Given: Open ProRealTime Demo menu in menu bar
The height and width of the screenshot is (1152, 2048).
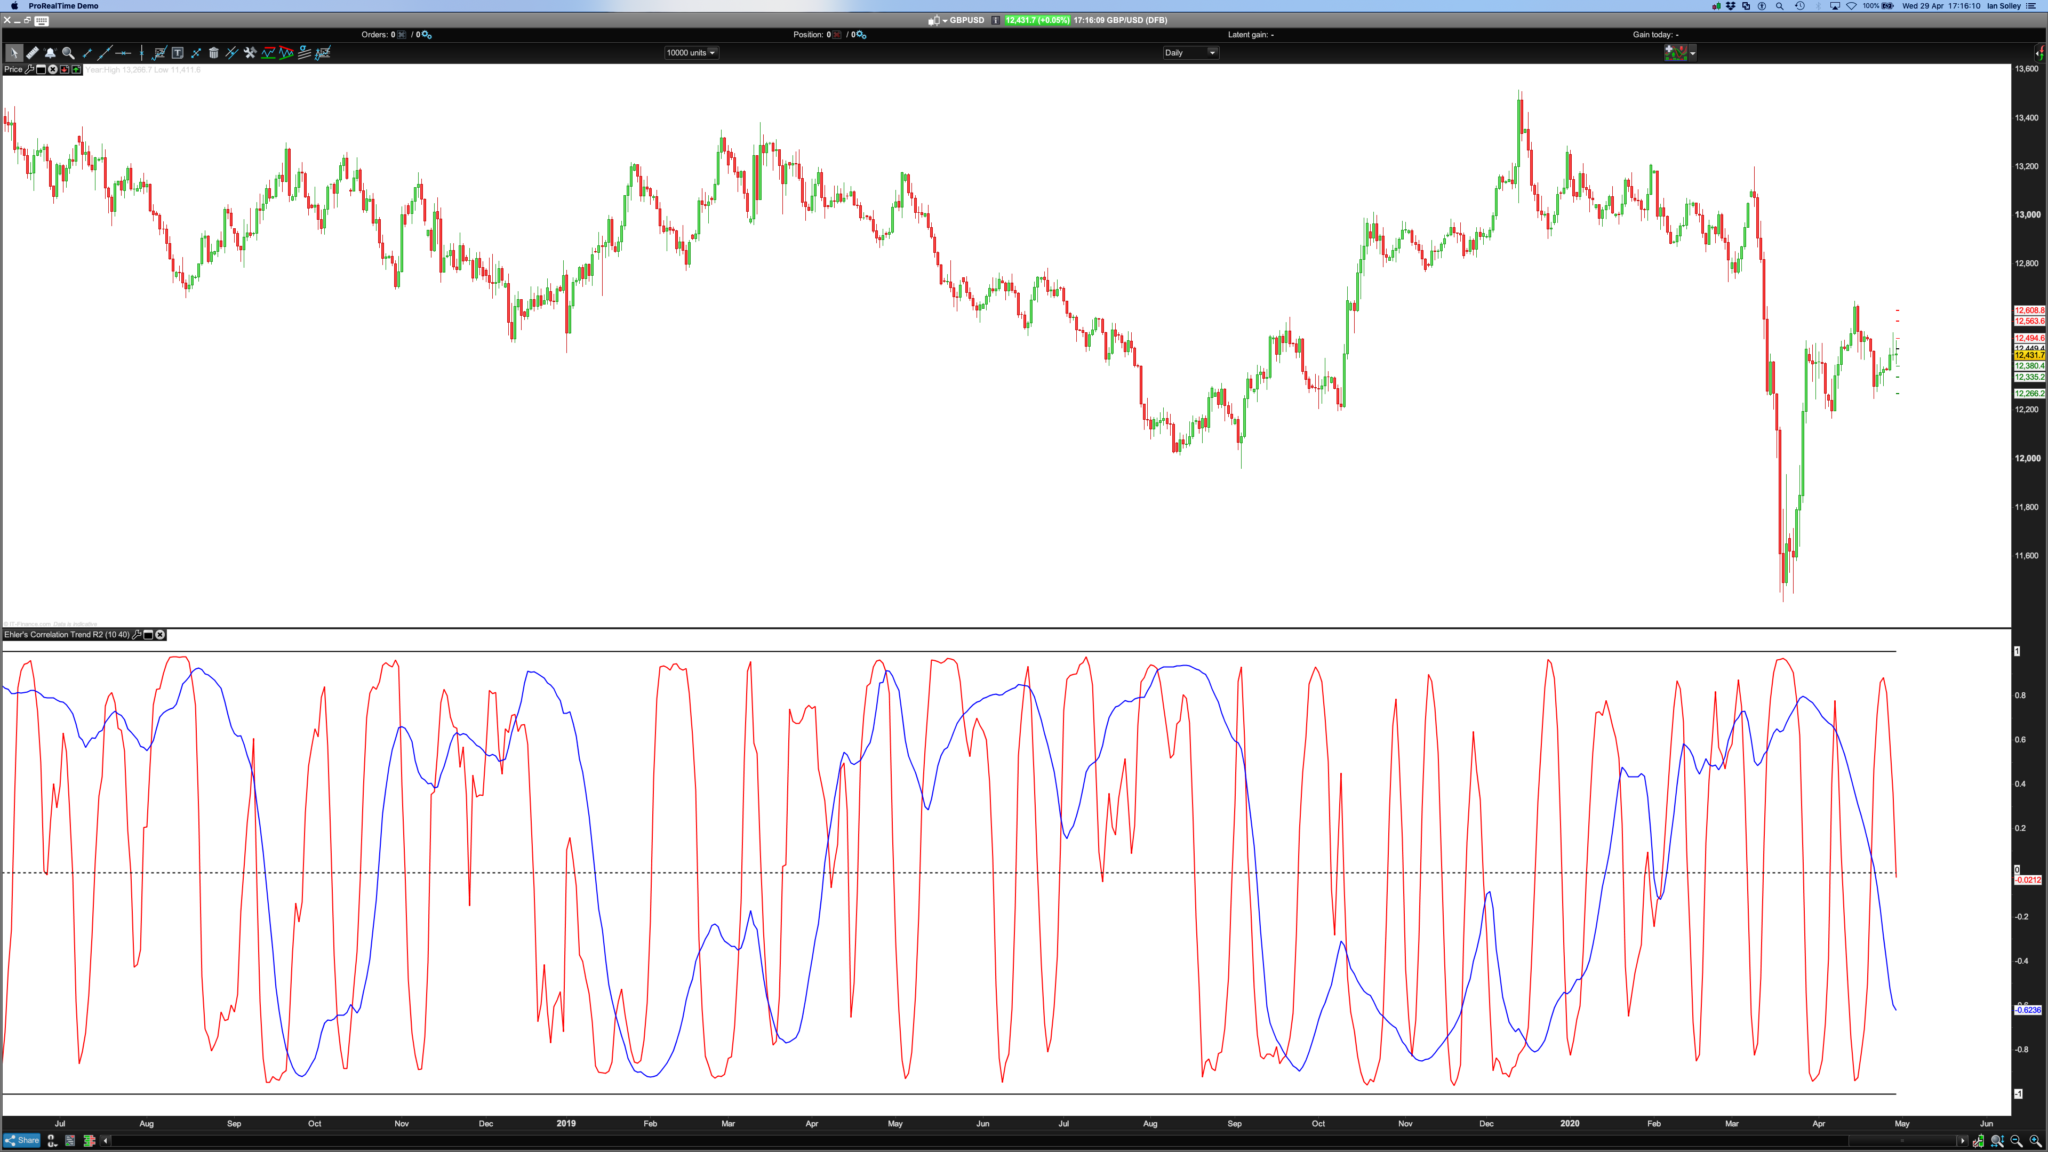Looking at the screenshot, I should pyautogui.click(x=63, y=6).
